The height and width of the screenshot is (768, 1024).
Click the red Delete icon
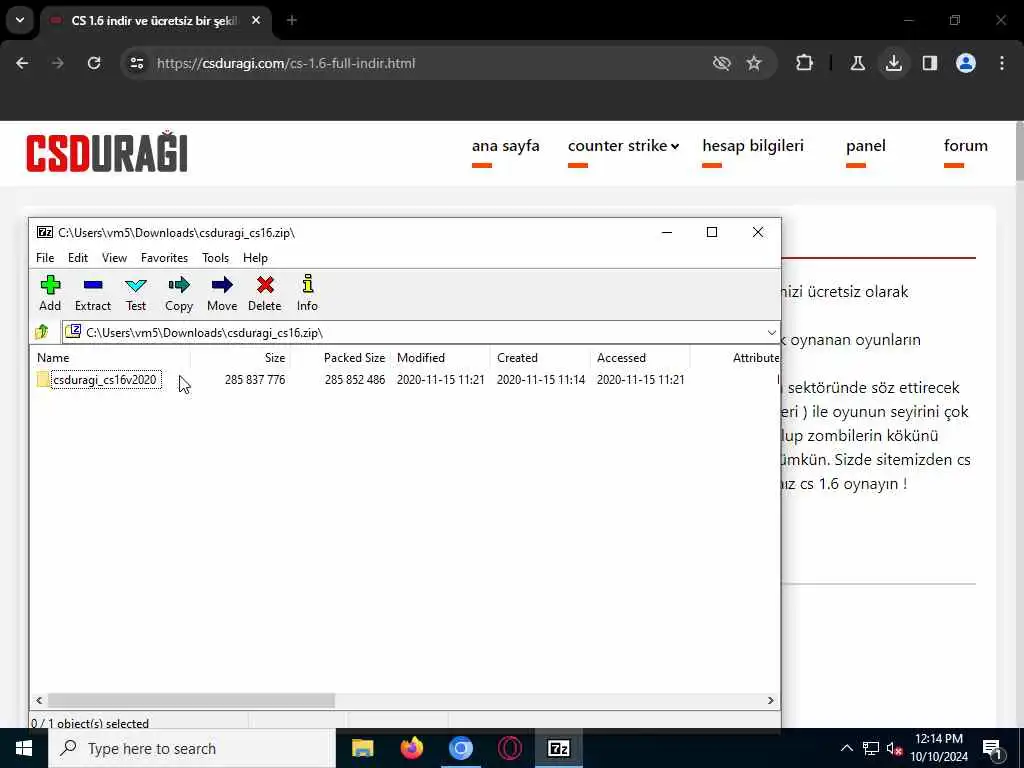pyautogui.click(x=264, y=285)
